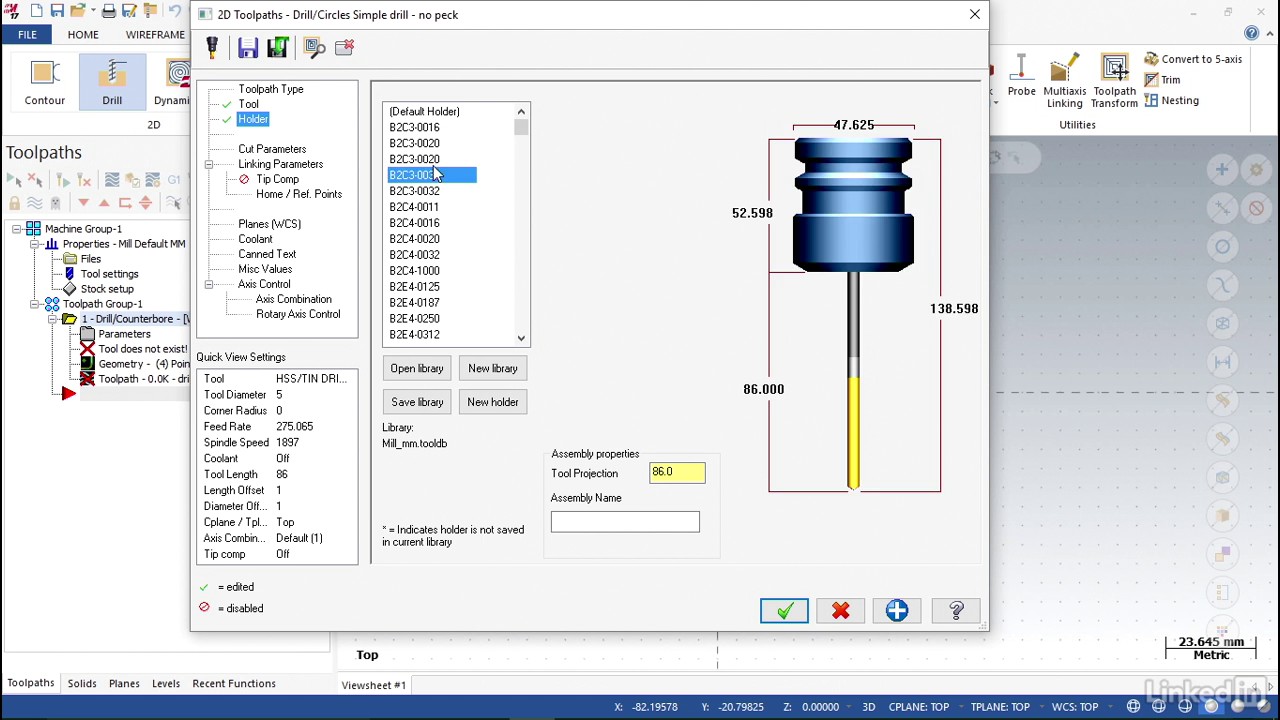Open the FILE menu tab
1280x720 pixels.
point(27,35)
